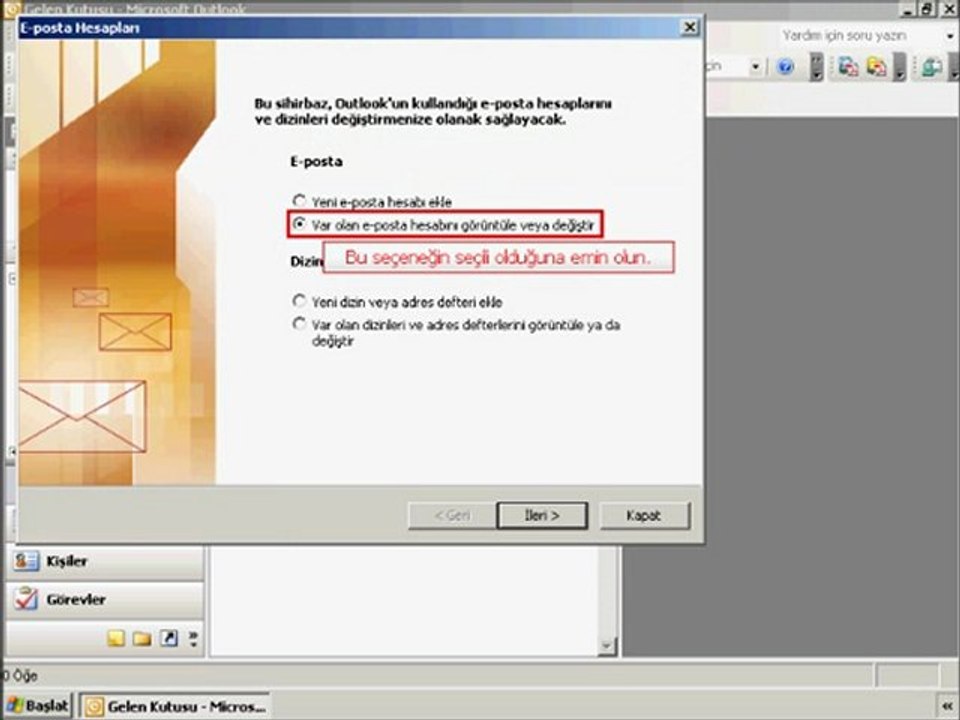Select 'Var olan dizinleri ve adres defterlerini görüntüle' option
Image resolution: width=960 pixels, height=720 pixels.
pos(299,323)
